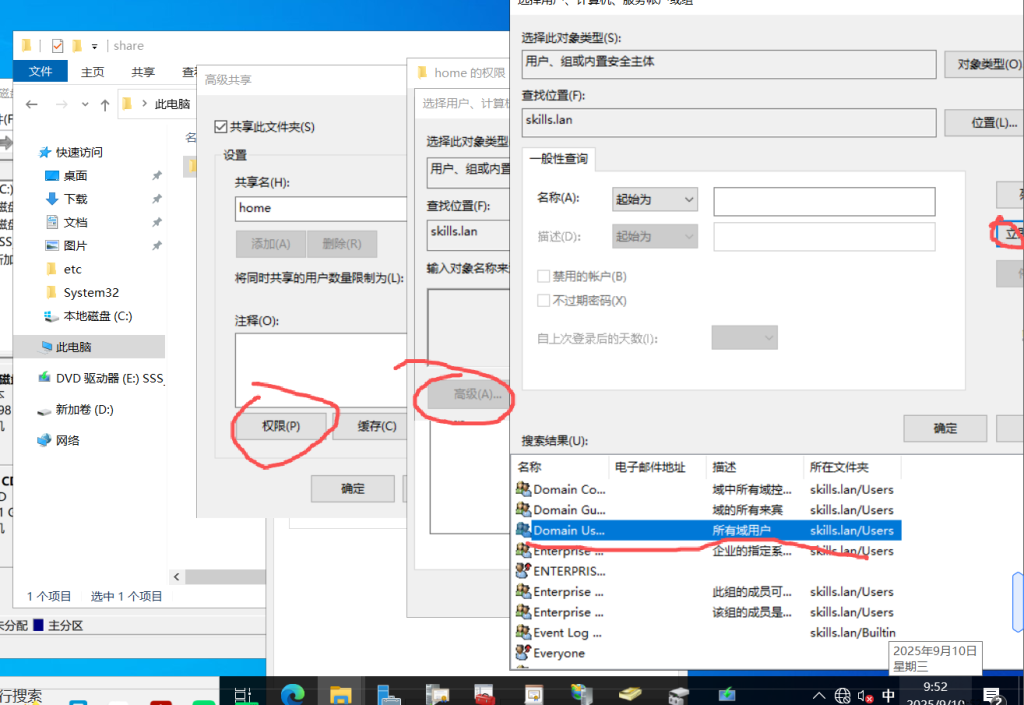Click the 对象类型(O) button
The height and width of the screenshot is (705, 1024).
pyautogui.click(x=983, y=64)
